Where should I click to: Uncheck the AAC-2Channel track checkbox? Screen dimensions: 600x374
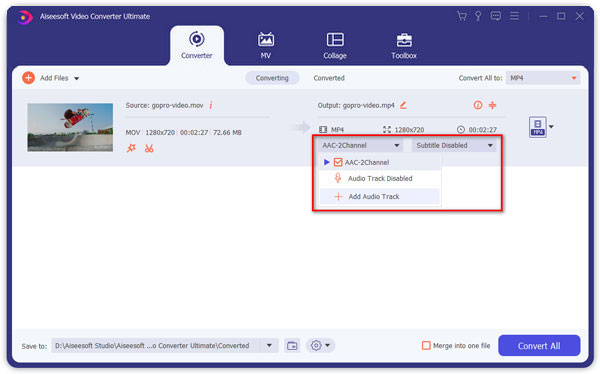pos(338,162)
